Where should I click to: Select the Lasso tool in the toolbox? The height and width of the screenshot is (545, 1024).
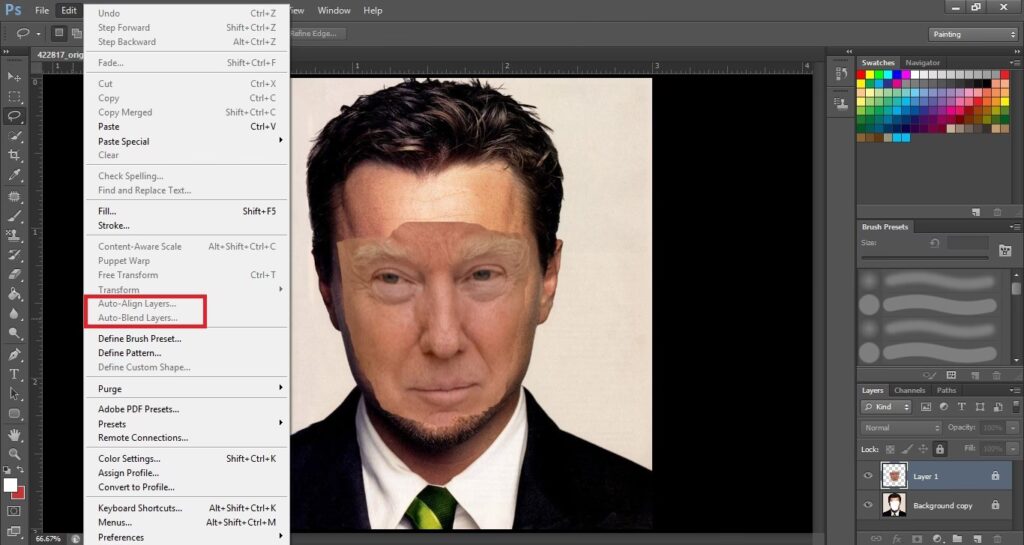14,116
